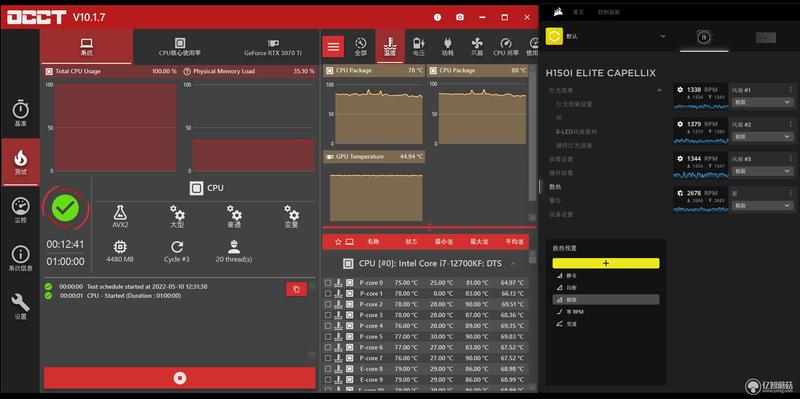Switch to the 系统 system tab

[86, 46]
